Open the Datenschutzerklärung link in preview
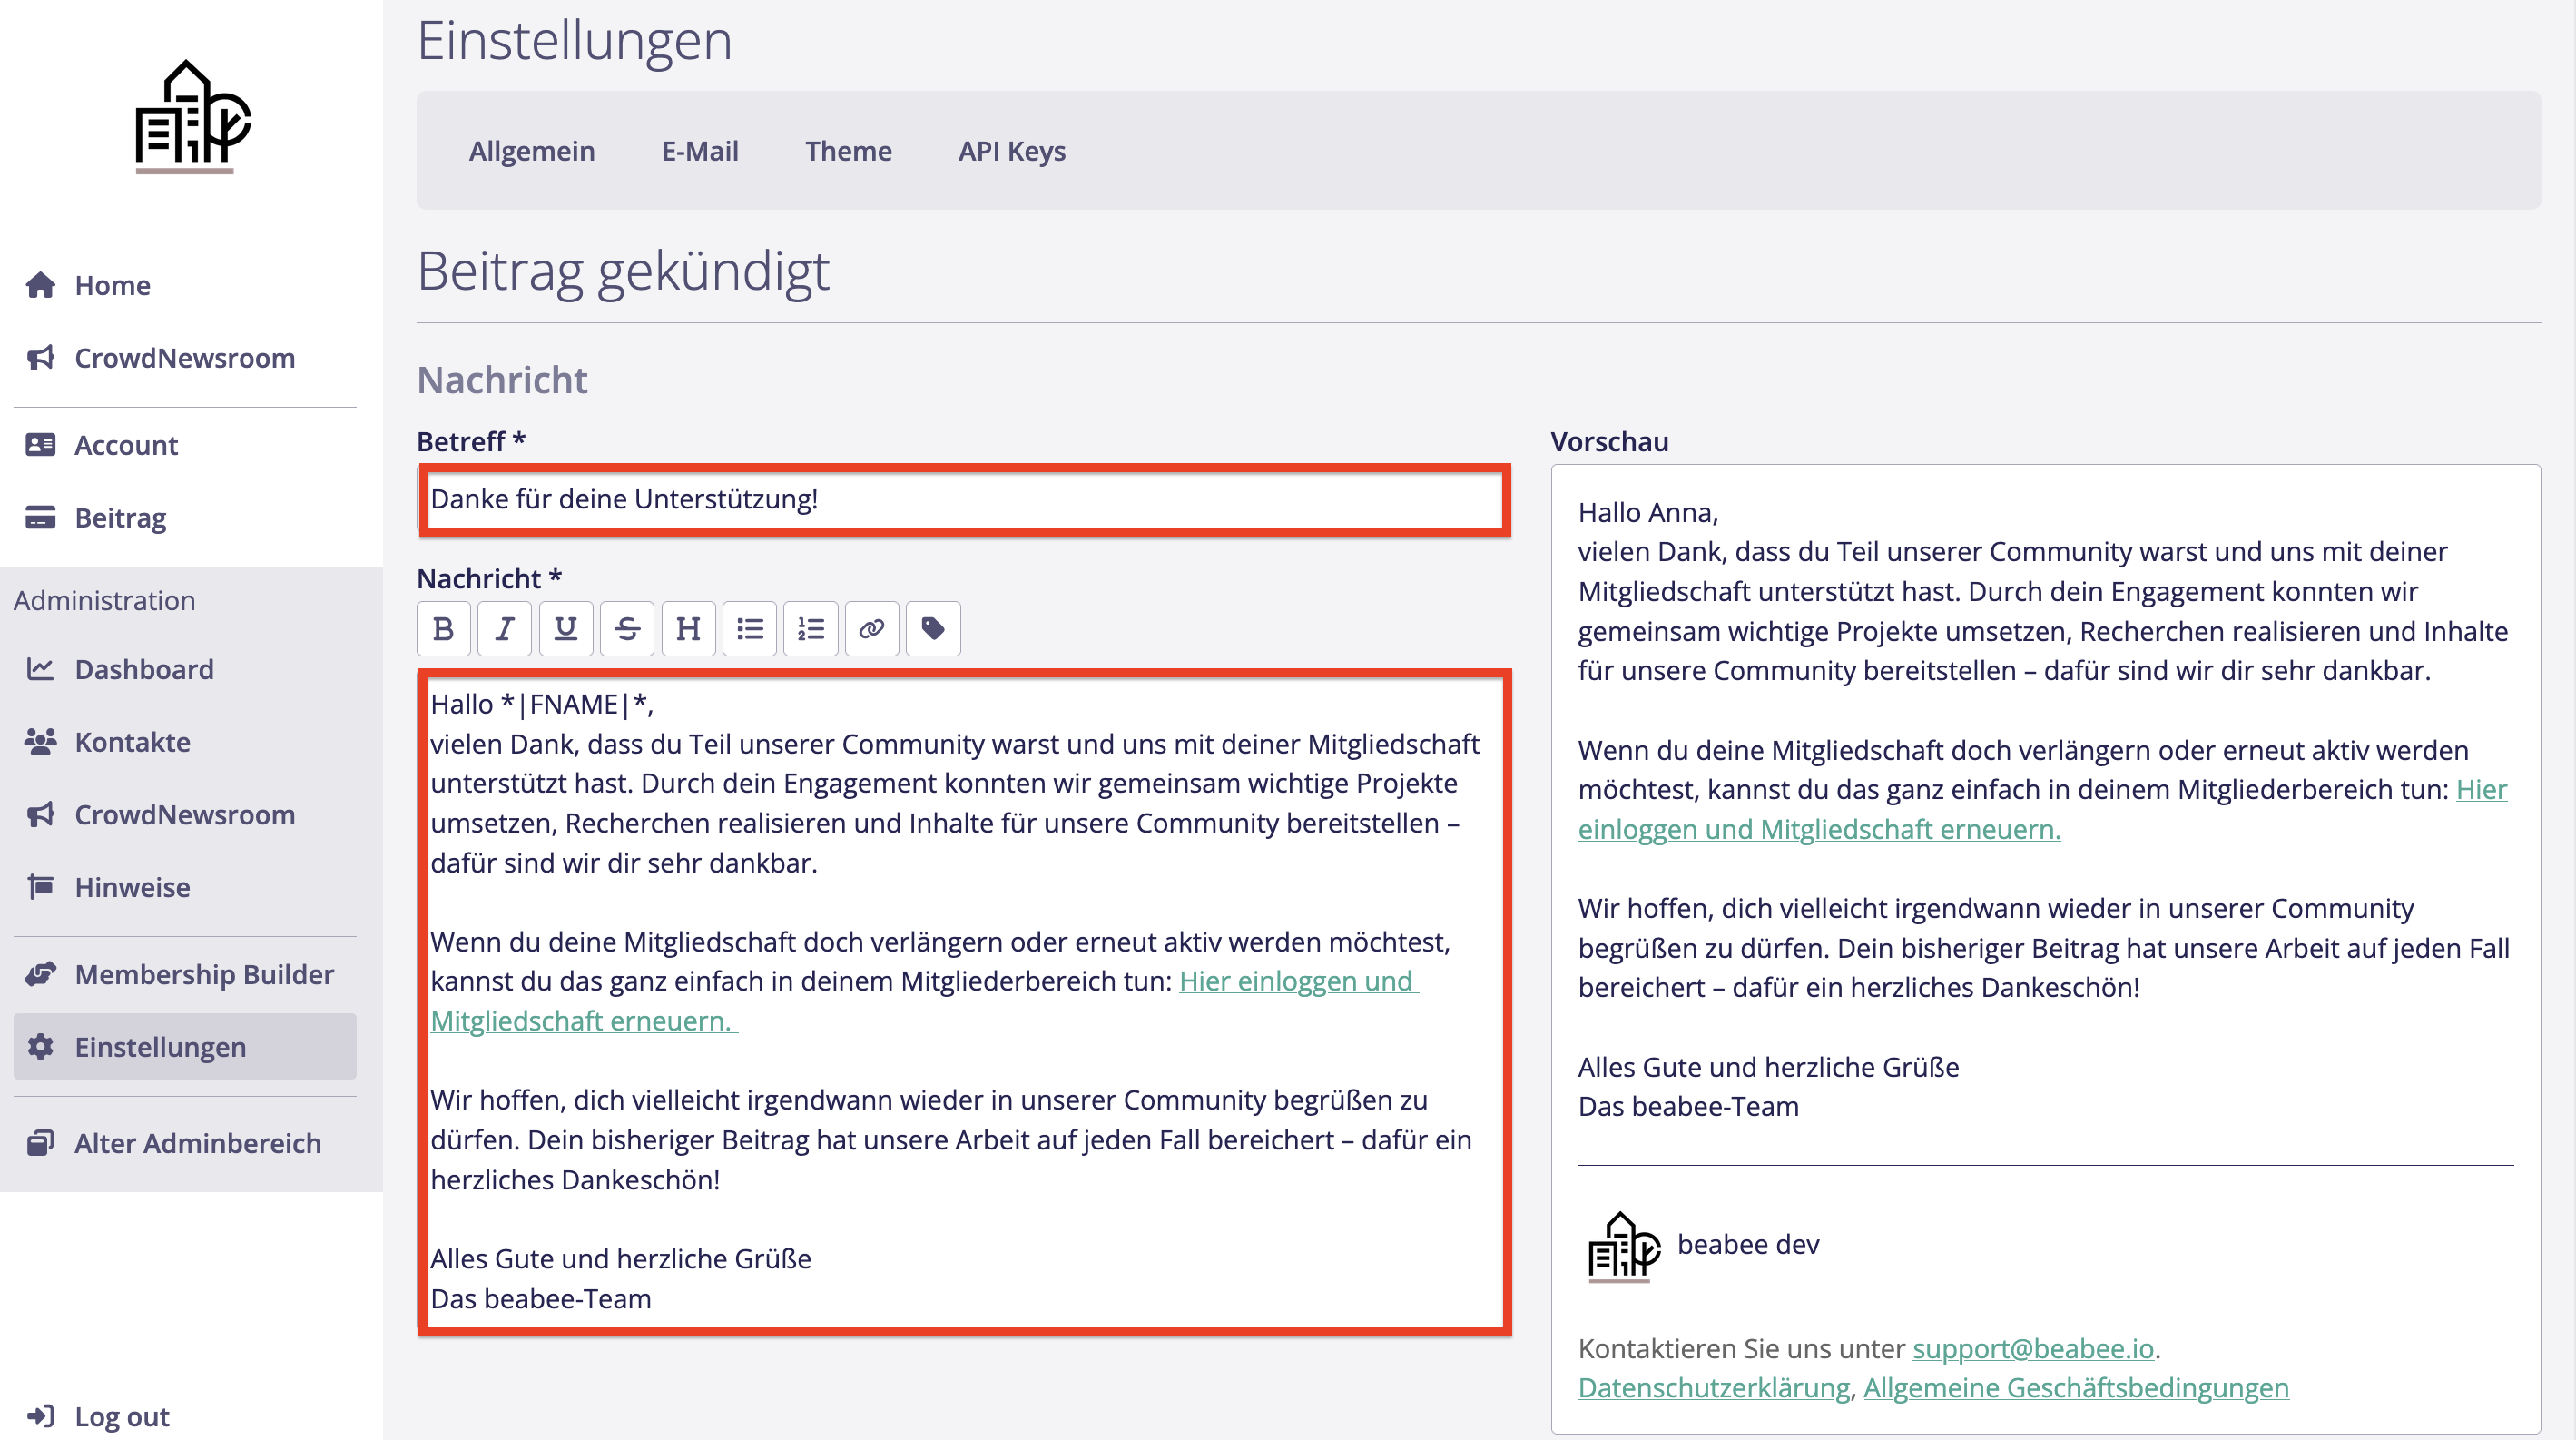Image resolution: width=2576 pixels, height=1440 pixels. tap(1713, 1388)
